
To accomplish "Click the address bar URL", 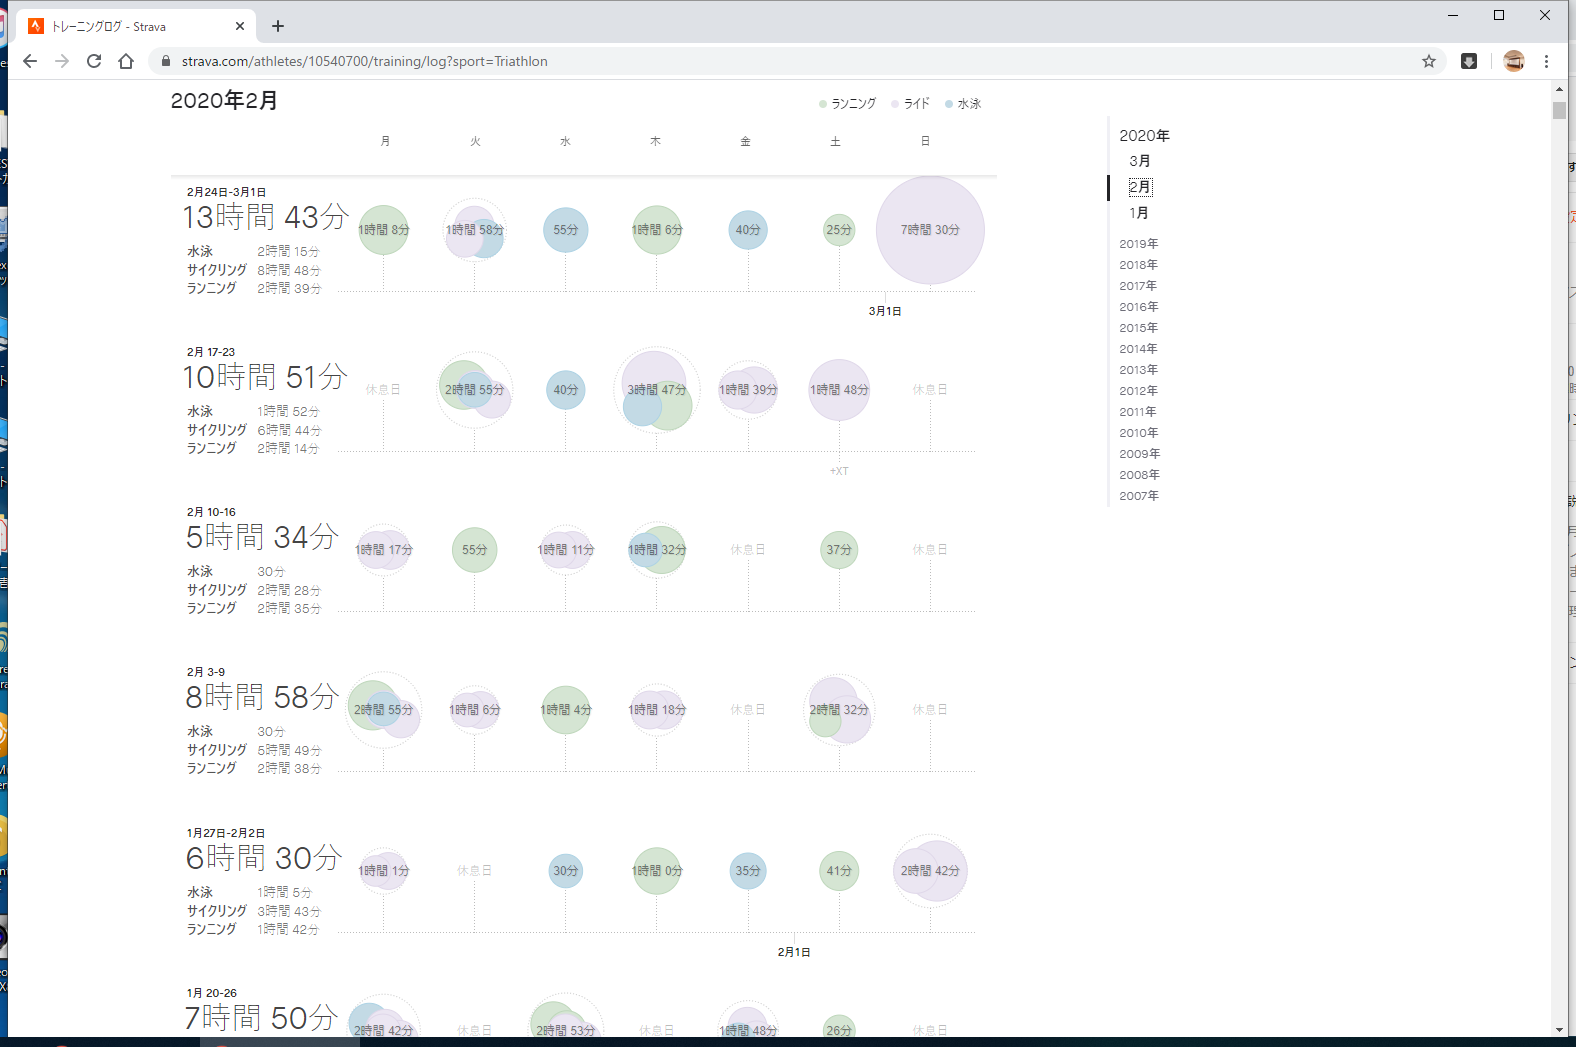I will [364, 61].
